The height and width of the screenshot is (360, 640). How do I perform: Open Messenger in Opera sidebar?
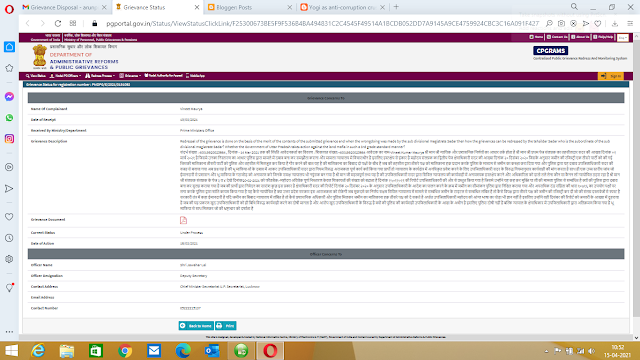[x=9, y=96]
